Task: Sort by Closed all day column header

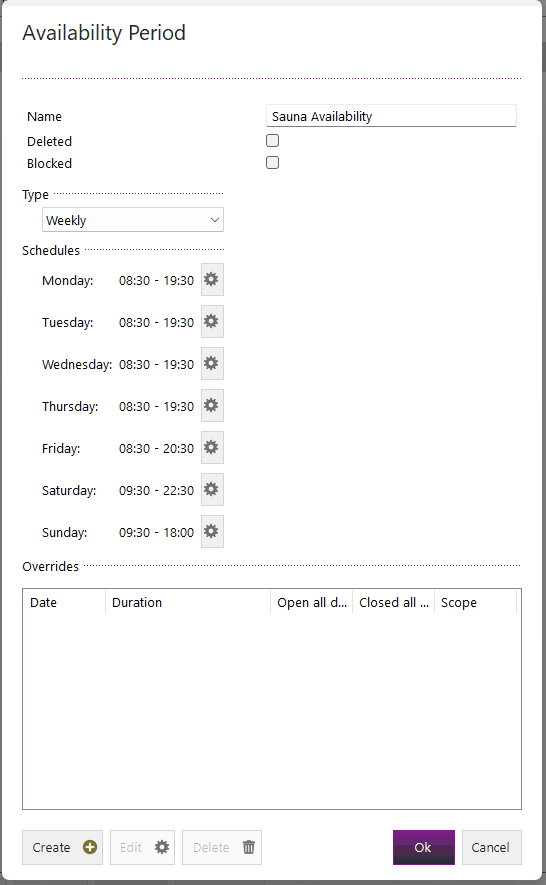Action: coord(394,602)
